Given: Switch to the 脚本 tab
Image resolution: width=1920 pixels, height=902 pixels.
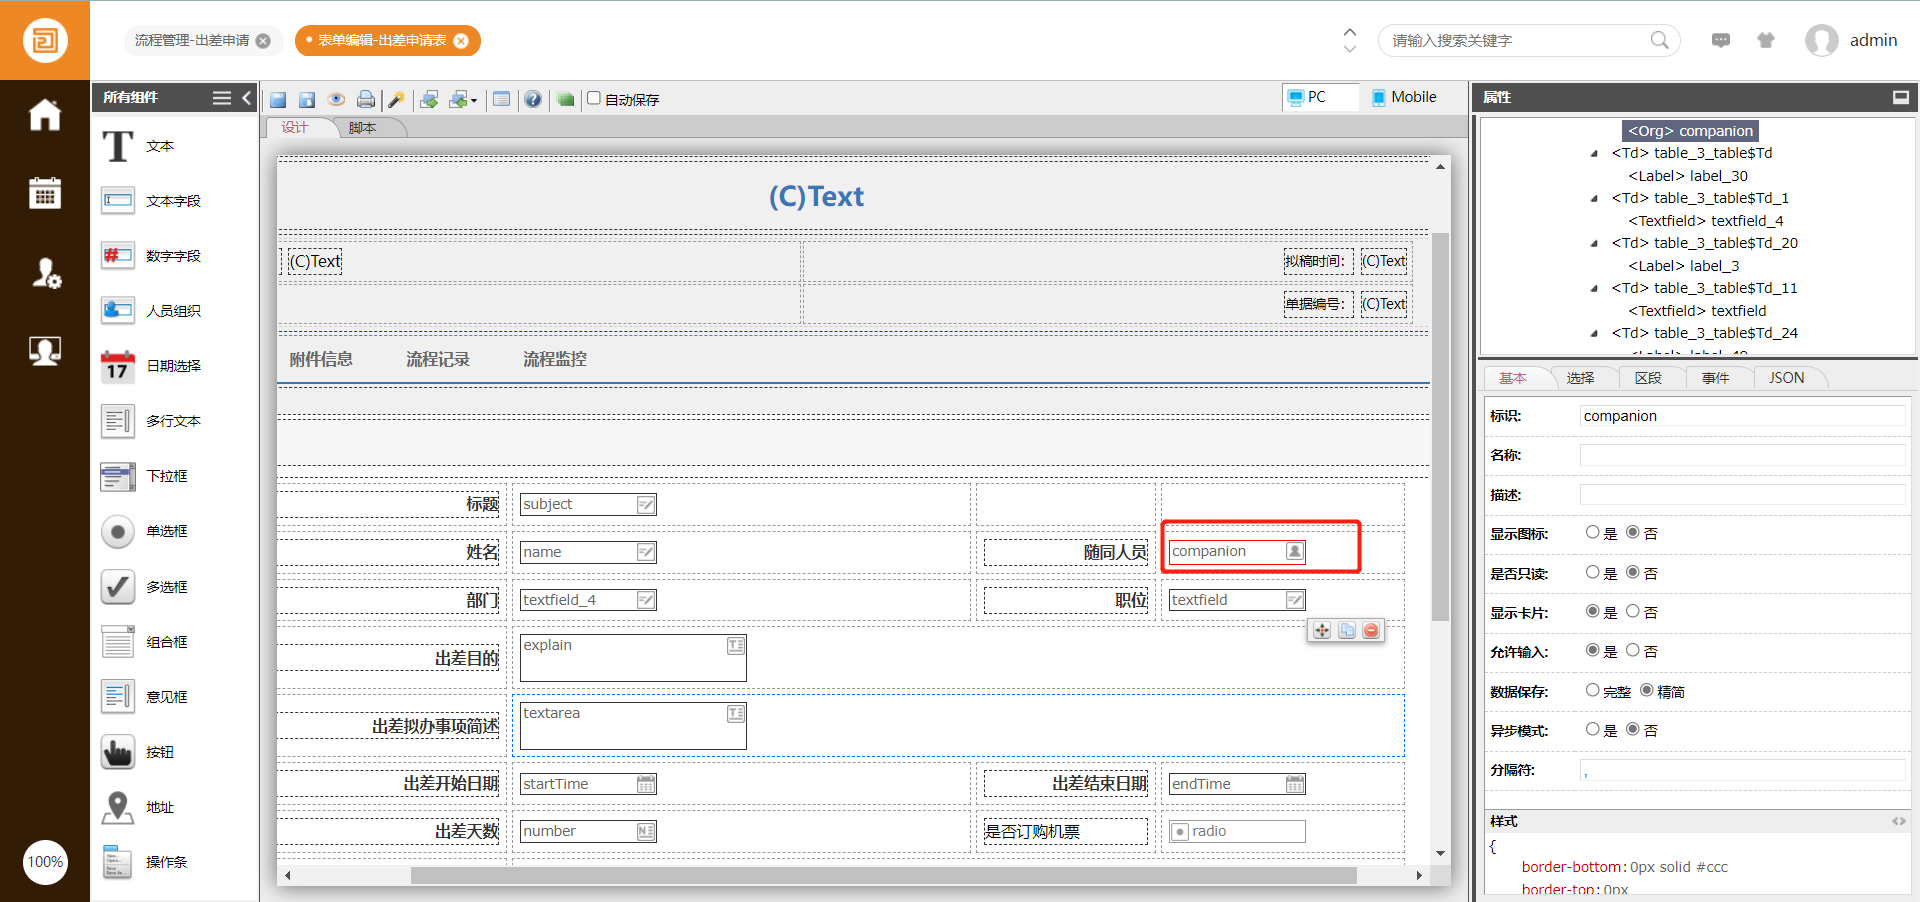Looking at the screenshot, I should coord(363,128).
